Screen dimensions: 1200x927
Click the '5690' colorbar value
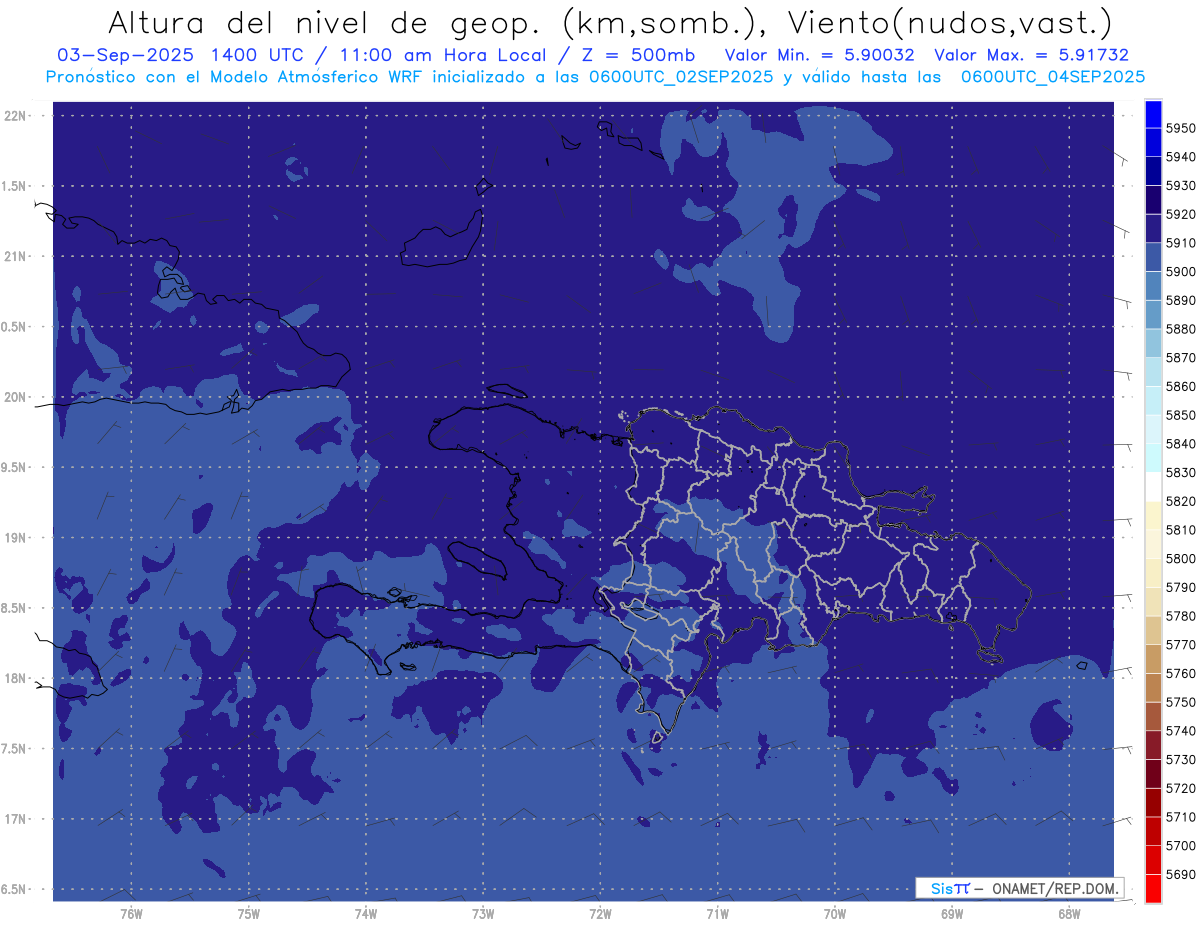point(1181,874)
